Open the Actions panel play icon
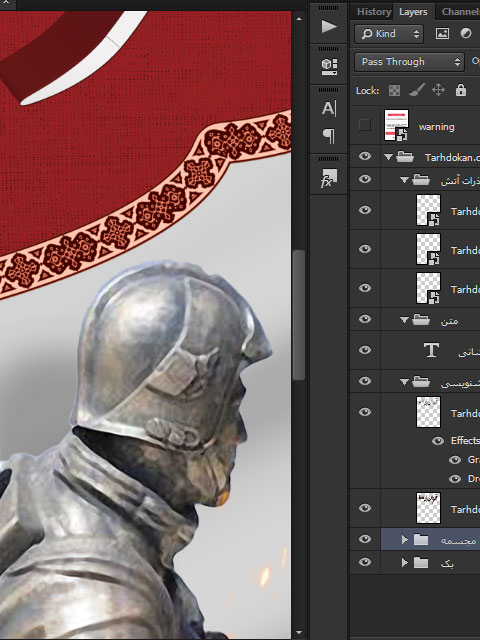 (329, 27)
